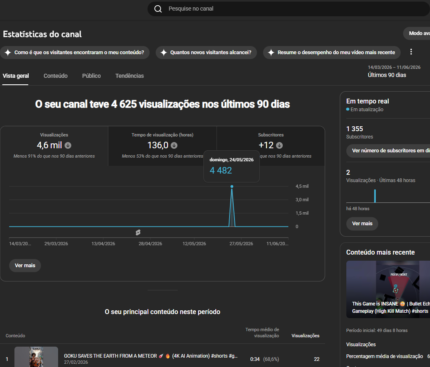Open the latest content video thumbnail
430x367 pixels.
tap(388, 289)
